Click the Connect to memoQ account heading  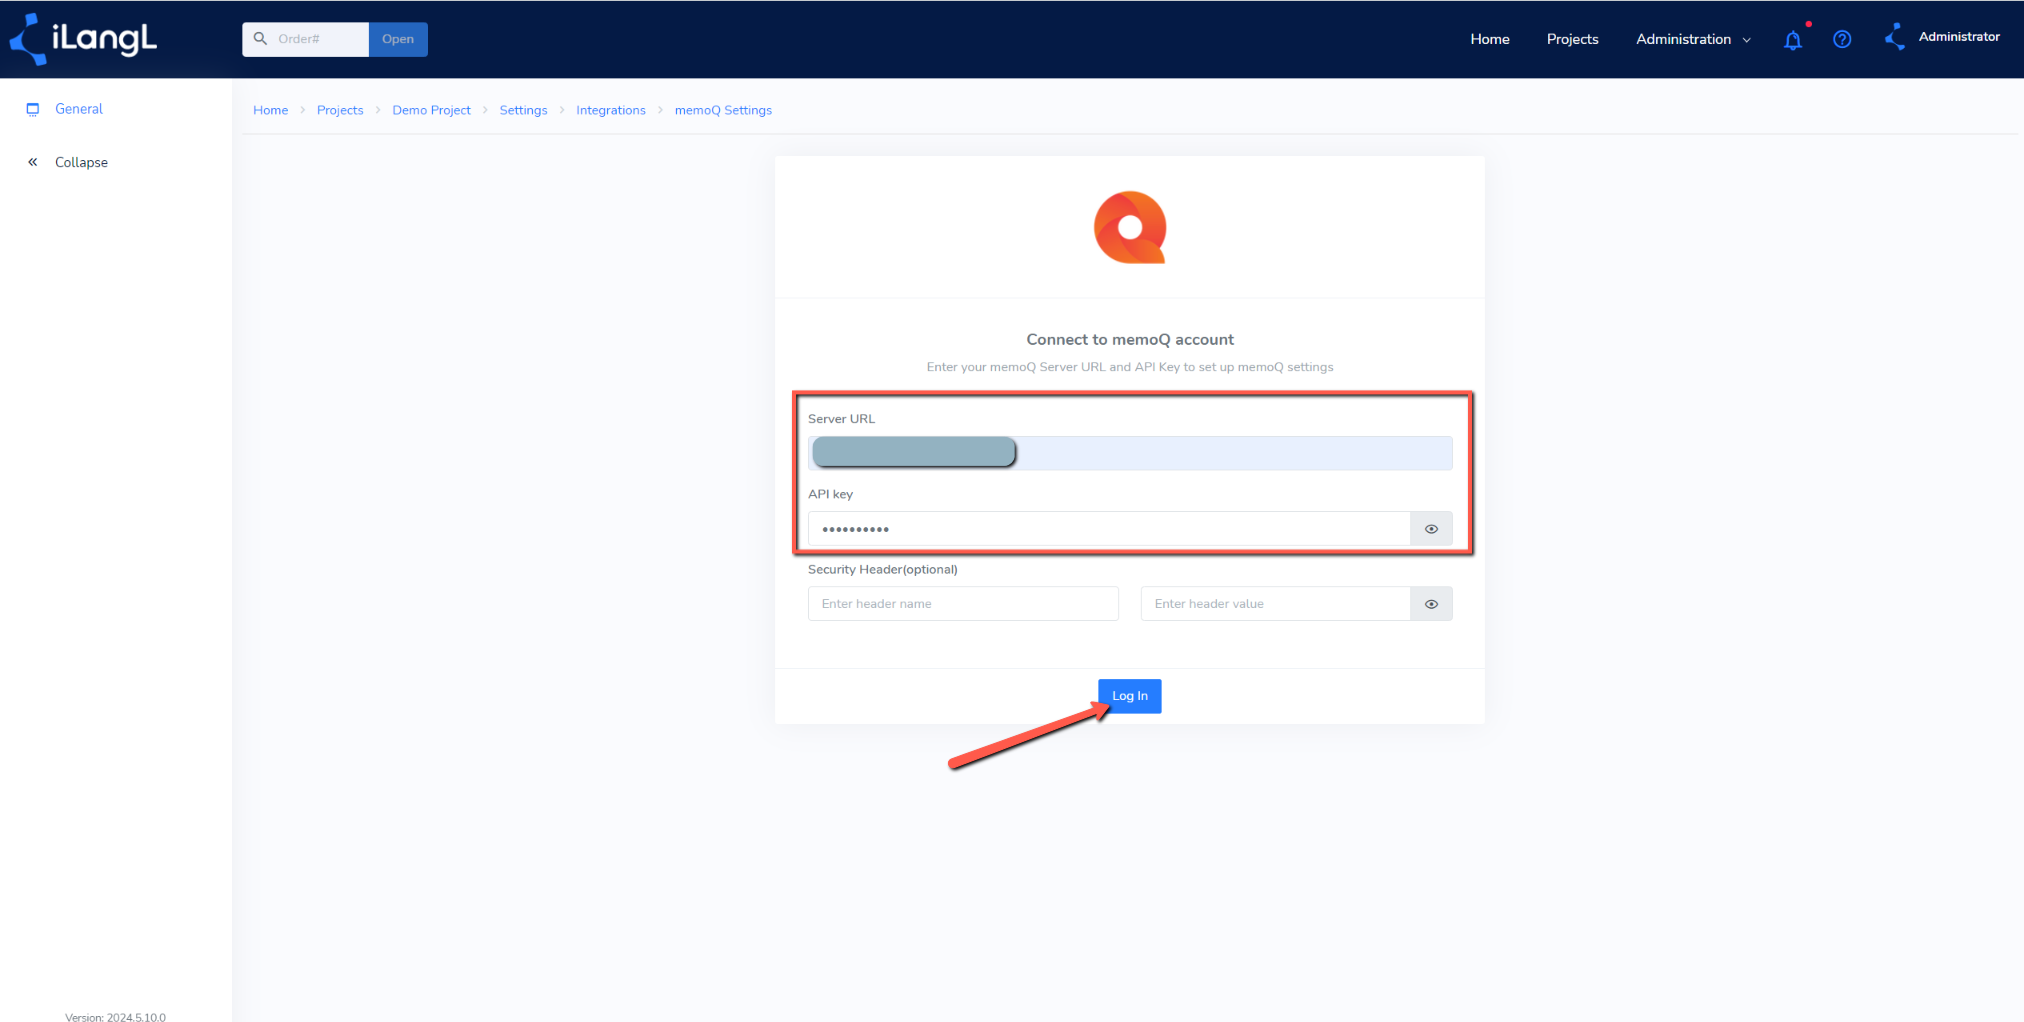1130,339
